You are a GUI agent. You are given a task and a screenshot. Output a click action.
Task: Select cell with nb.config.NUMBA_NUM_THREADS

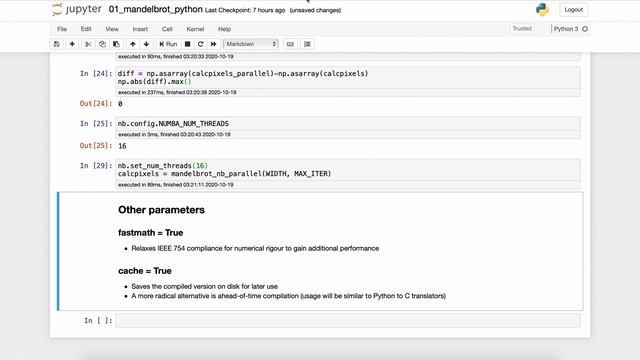[x=348, y=124]
